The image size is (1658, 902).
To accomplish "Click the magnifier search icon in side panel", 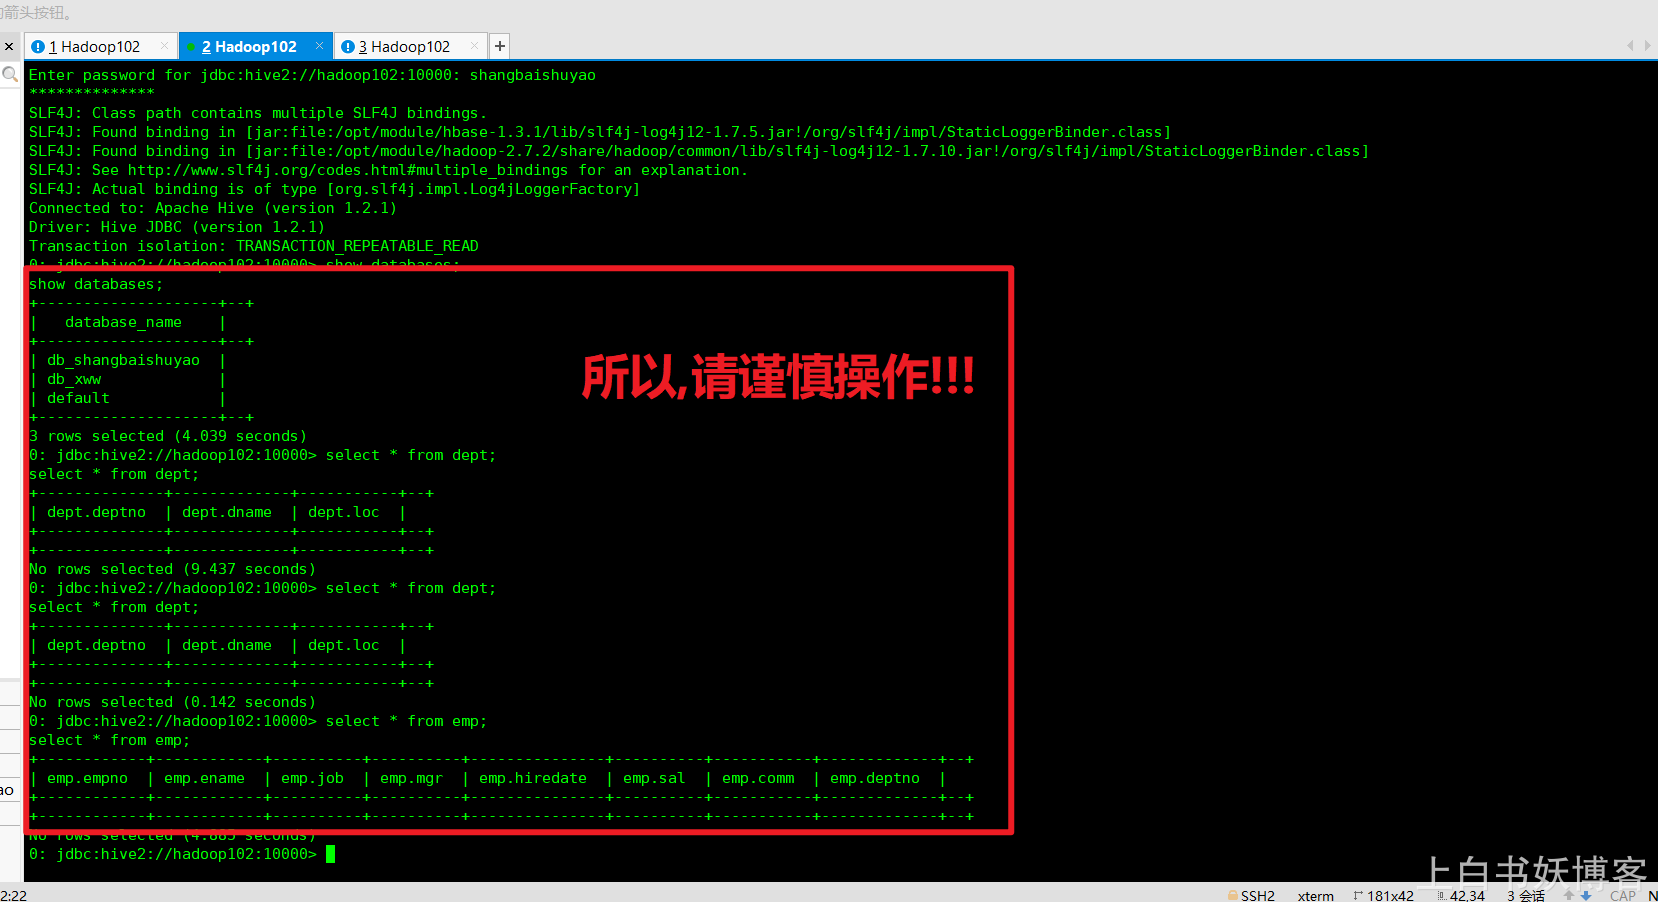I will coord(10,74).
